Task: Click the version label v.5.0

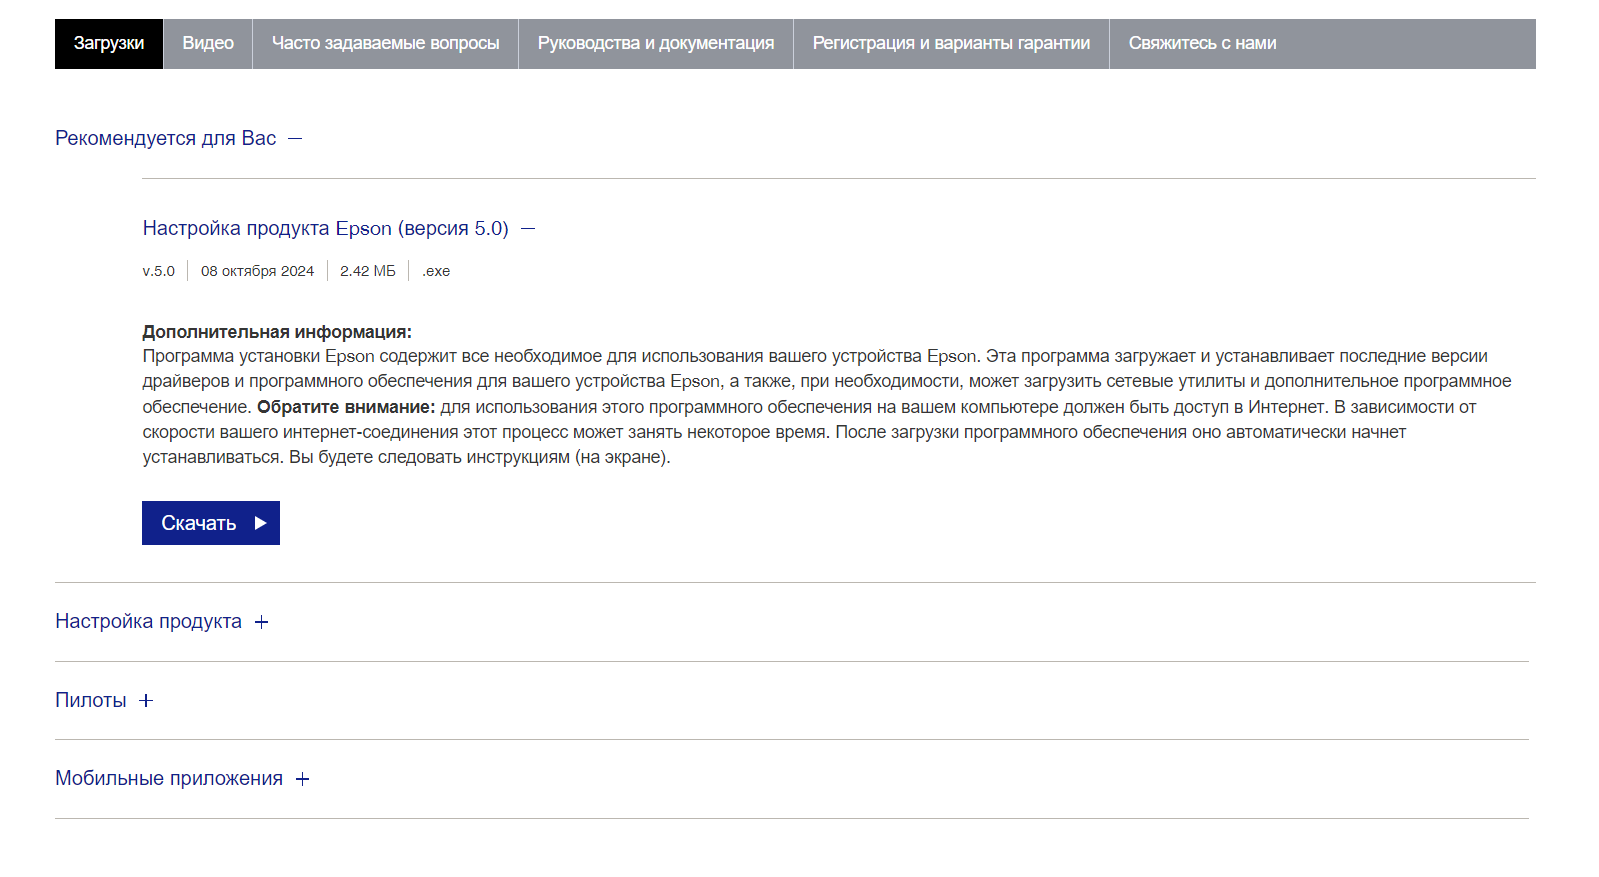Action: pos(158,271)
